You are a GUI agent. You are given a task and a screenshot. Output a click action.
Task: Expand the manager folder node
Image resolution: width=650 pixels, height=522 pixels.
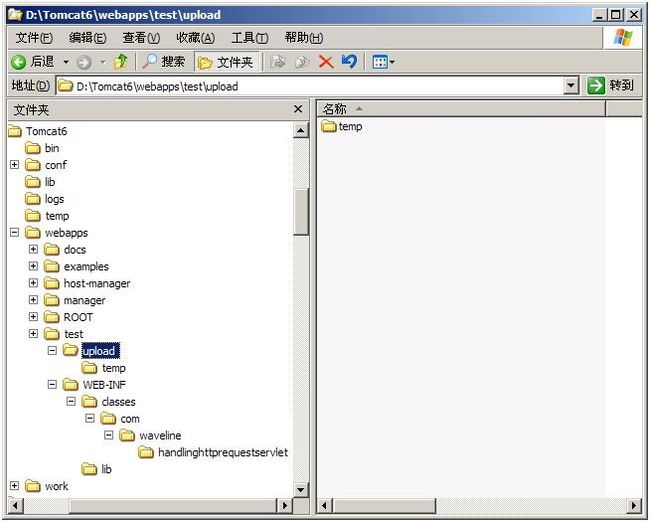click(34, 300)
